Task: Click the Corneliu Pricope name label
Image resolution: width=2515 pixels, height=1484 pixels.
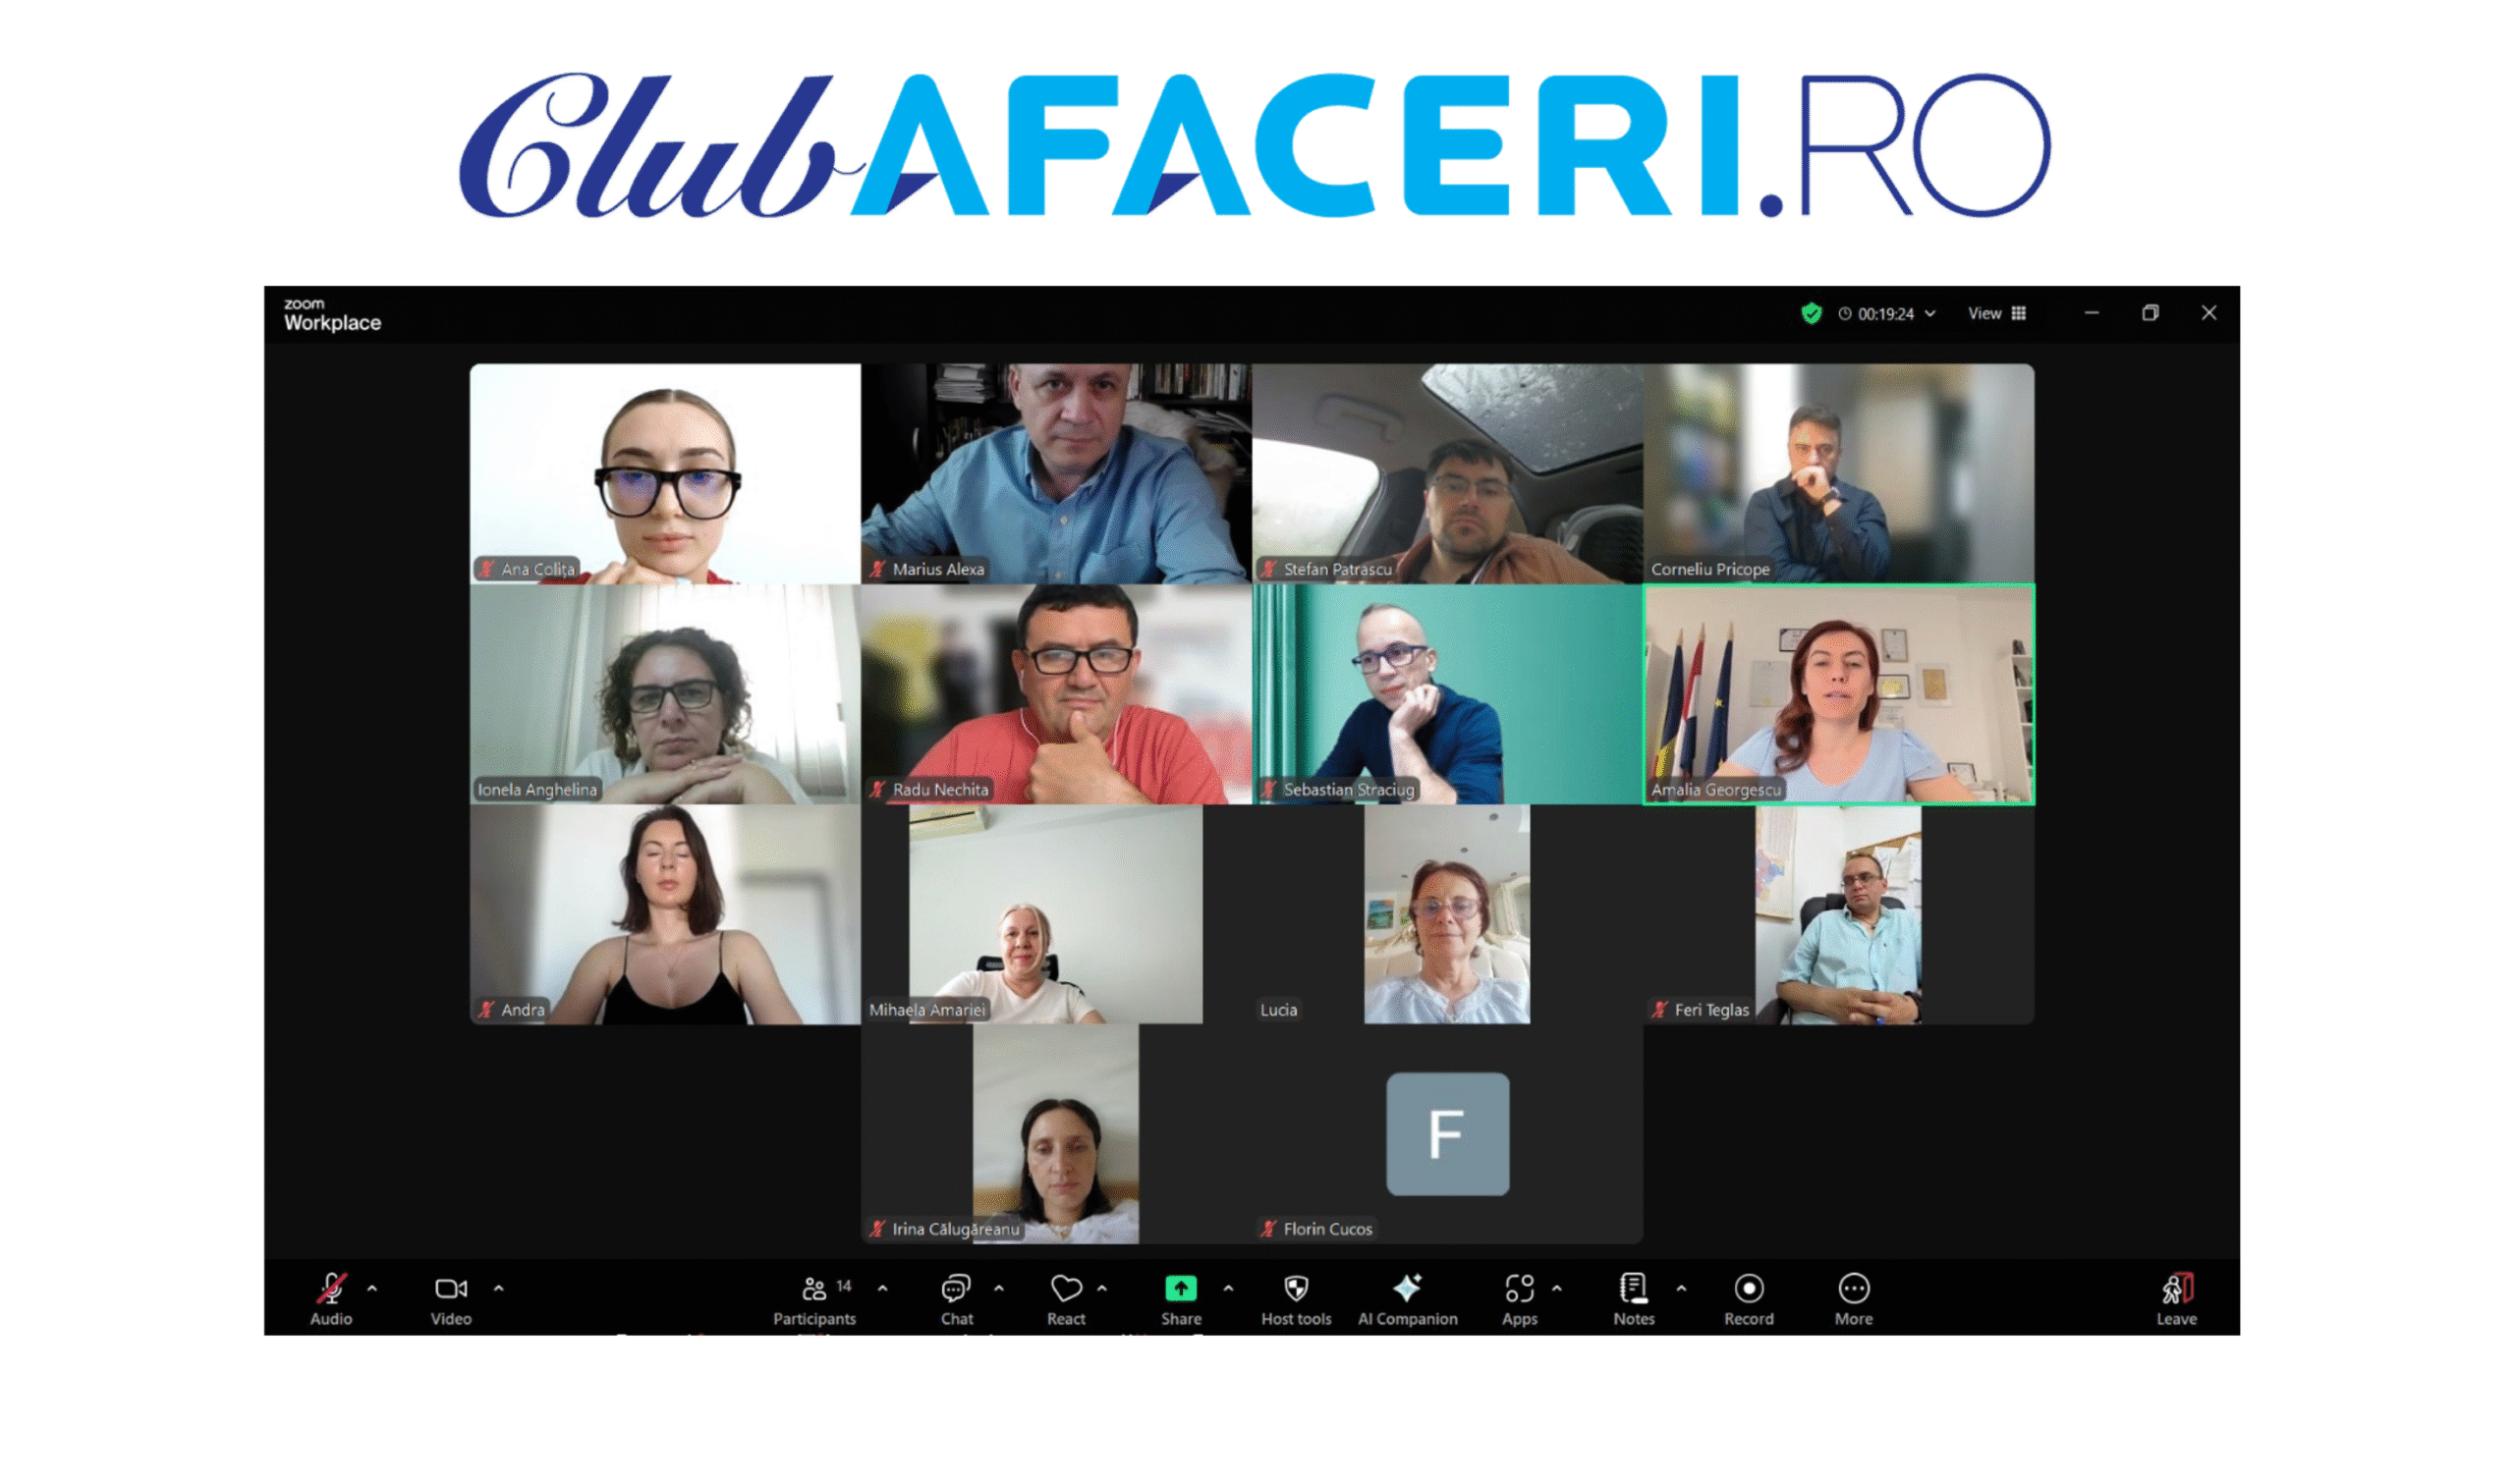Action: 1710,569
